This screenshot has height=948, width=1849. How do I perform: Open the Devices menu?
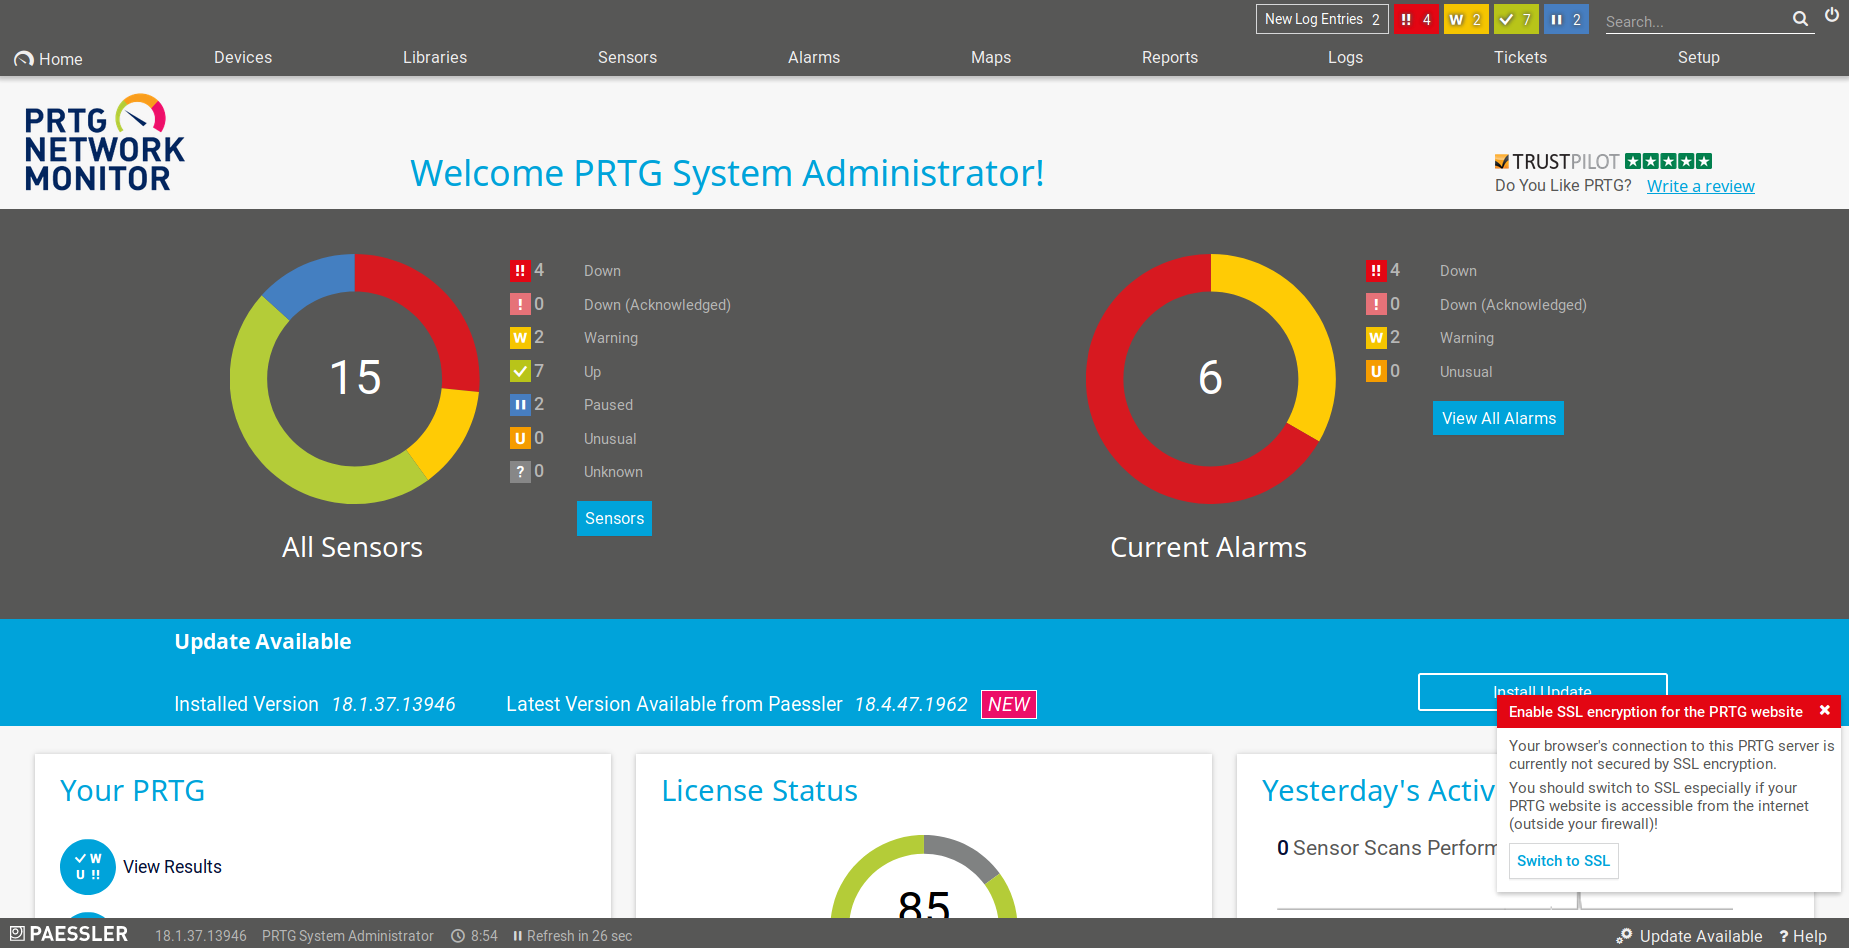click(243, 58)
